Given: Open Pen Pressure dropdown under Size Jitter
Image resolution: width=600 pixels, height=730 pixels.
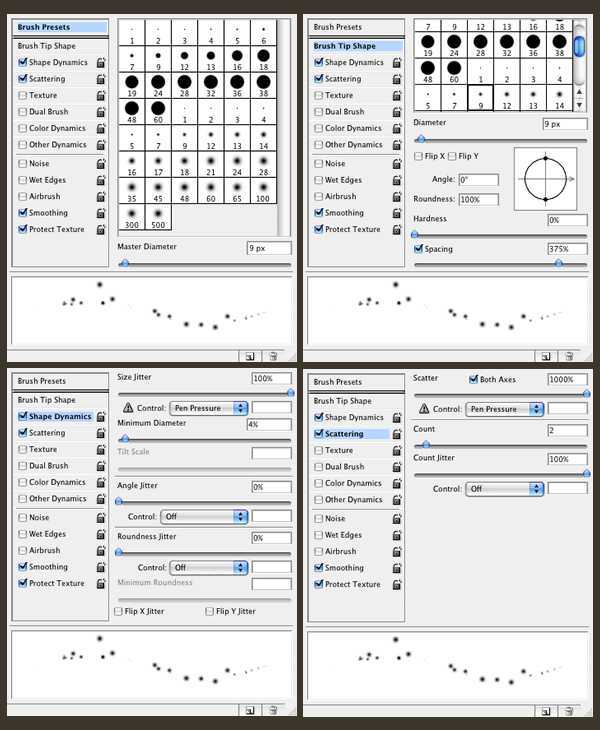Looking at the screenshot, I should (x=210, y=408).
